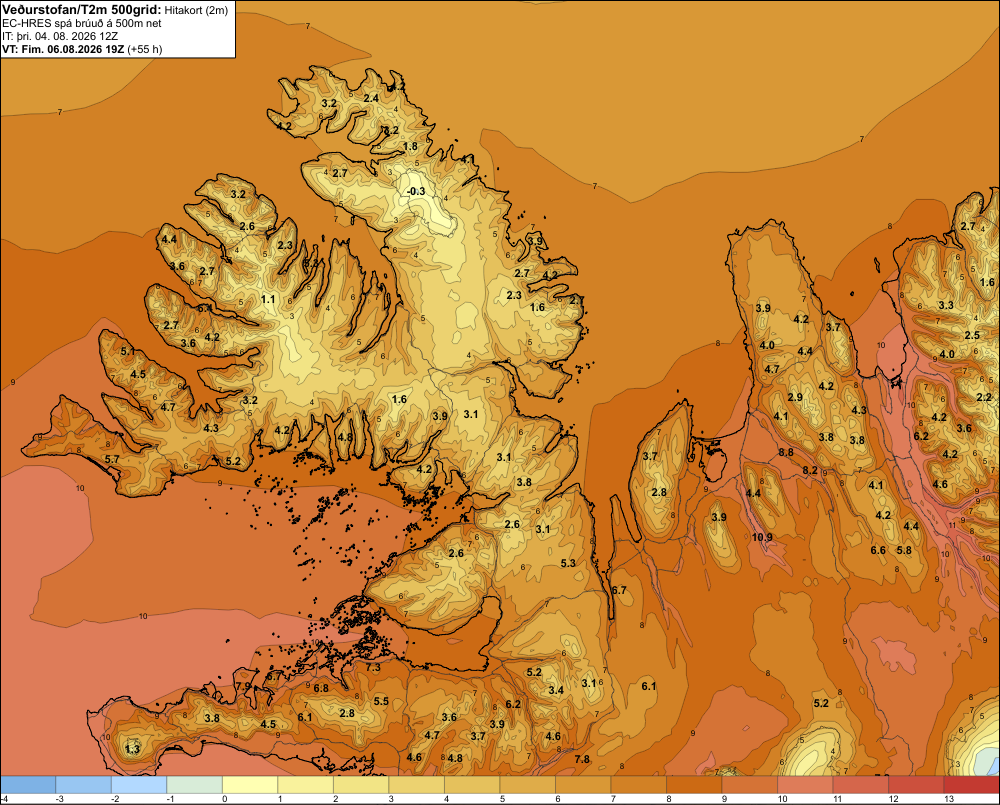Click the -0.3 temperature label on the map
This screenshot has height=805, width=1000.
point(416,191)
